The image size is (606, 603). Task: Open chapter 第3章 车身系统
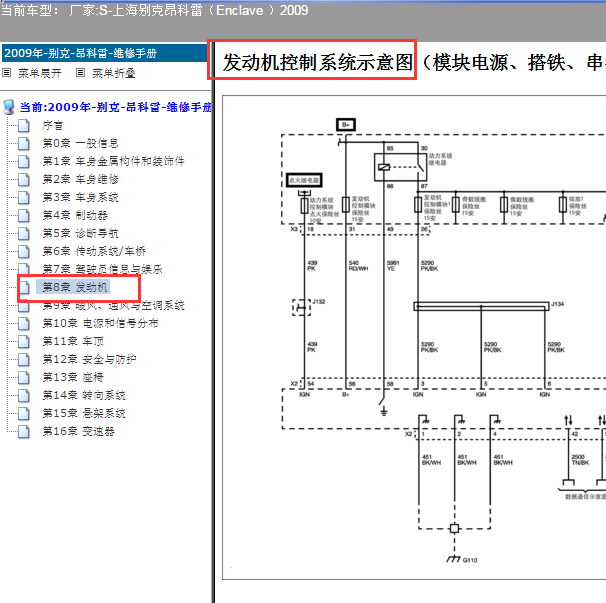(x=80, y=198)
